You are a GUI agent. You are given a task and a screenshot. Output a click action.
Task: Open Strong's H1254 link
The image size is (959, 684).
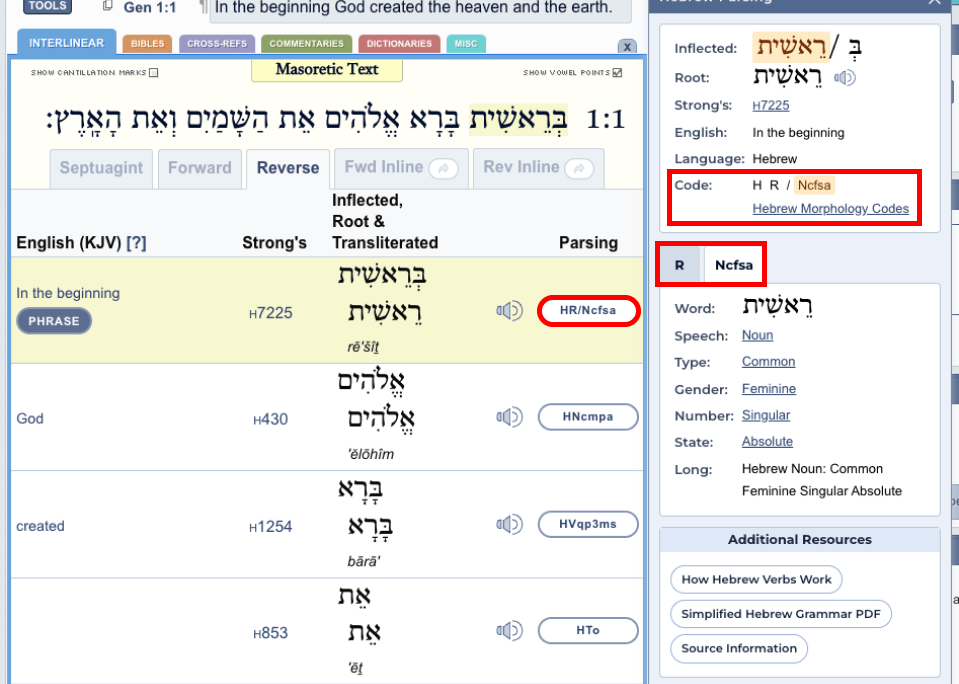pyautogui.click(x=270, y=527)
